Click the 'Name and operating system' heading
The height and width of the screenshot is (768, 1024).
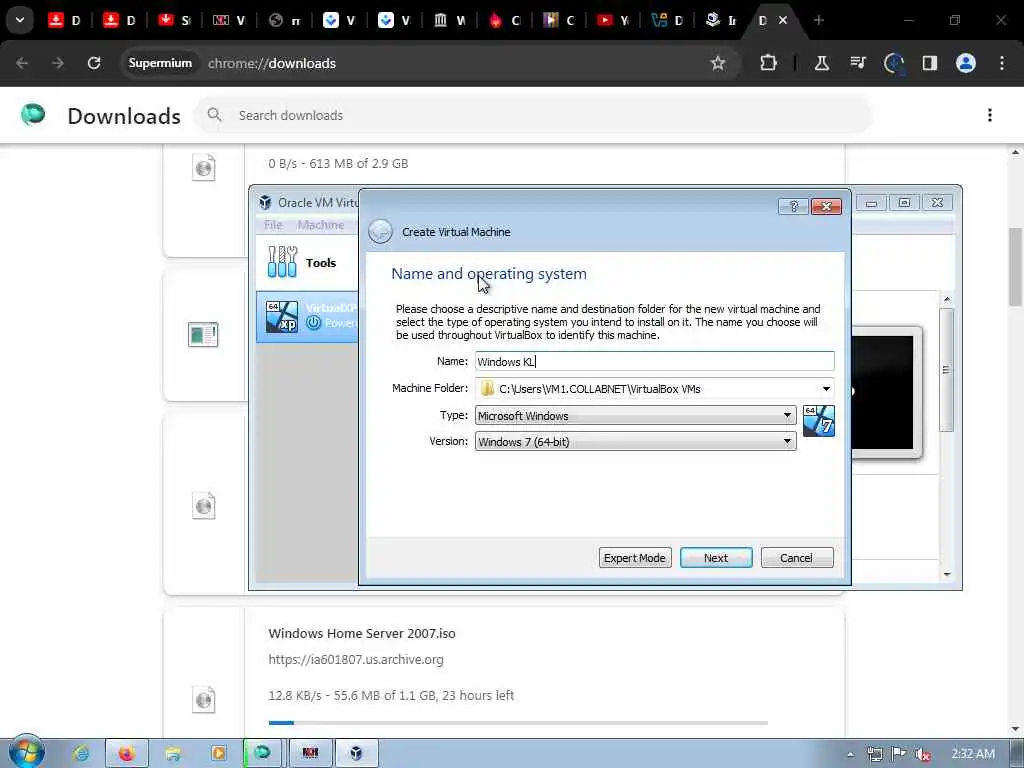(488, 274)
